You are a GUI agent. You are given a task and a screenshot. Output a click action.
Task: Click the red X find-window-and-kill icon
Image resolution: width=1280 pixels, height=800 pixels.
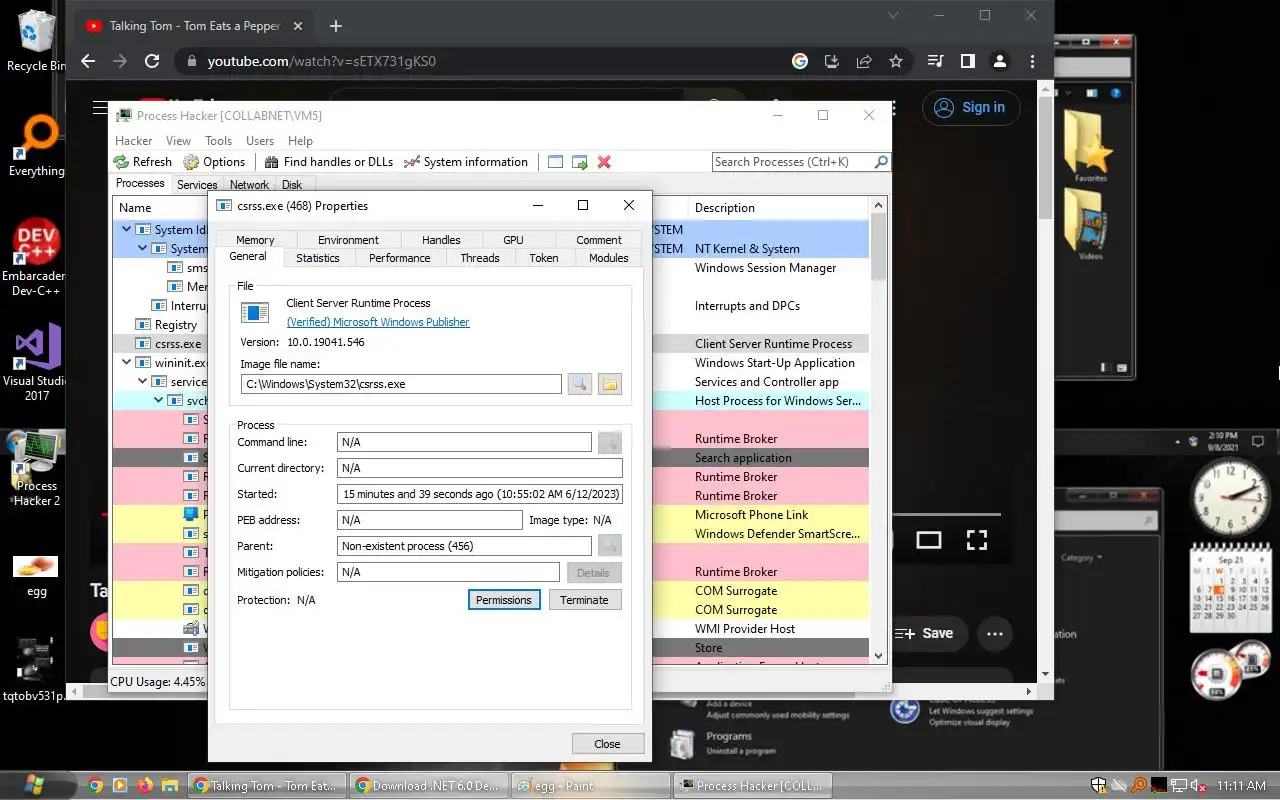[604, 162]
